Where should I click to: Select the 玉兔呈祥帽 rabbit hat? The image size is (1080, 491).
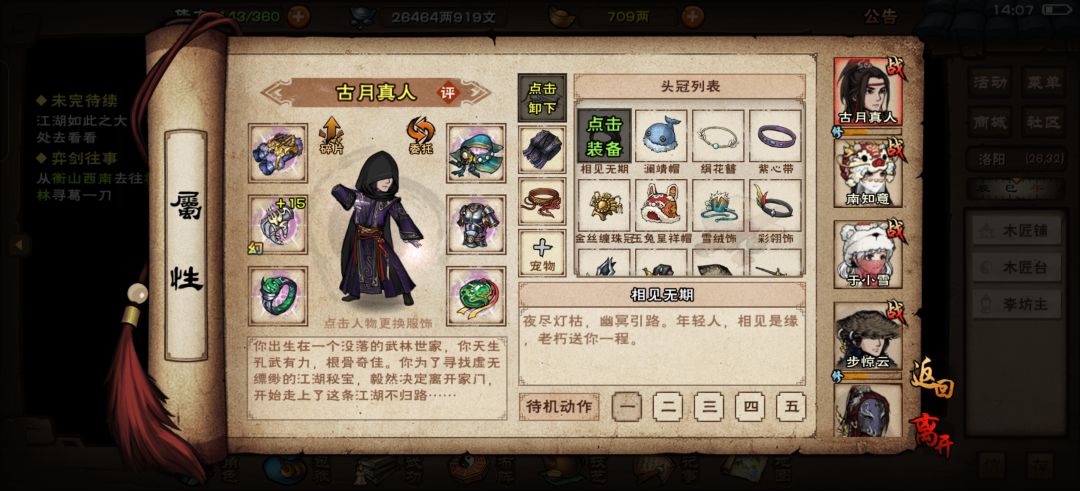pos(661,205)
